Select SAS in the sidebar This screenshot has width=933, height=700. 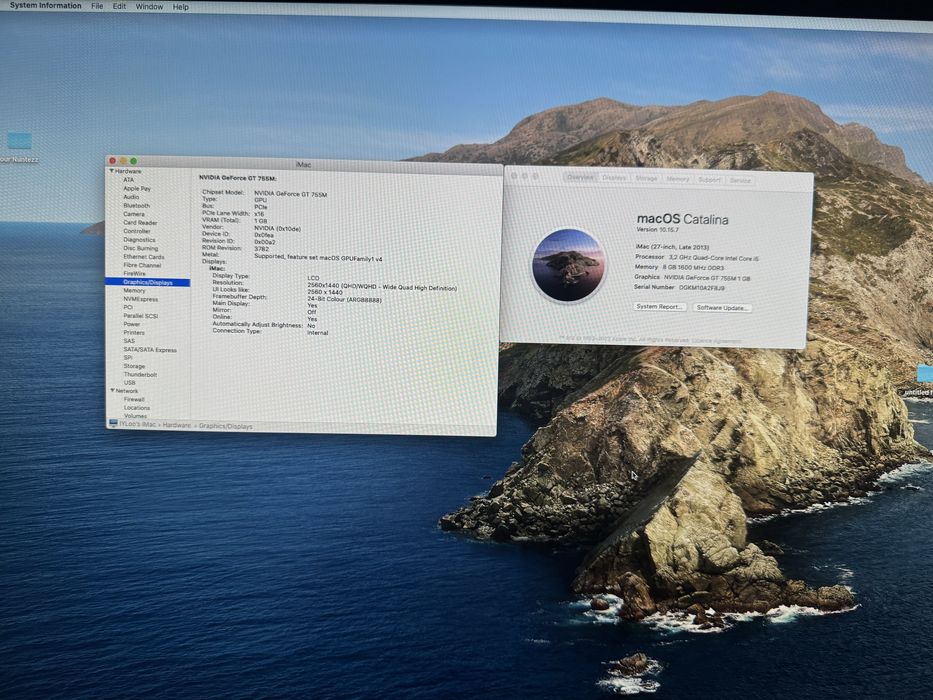[129, 341]
